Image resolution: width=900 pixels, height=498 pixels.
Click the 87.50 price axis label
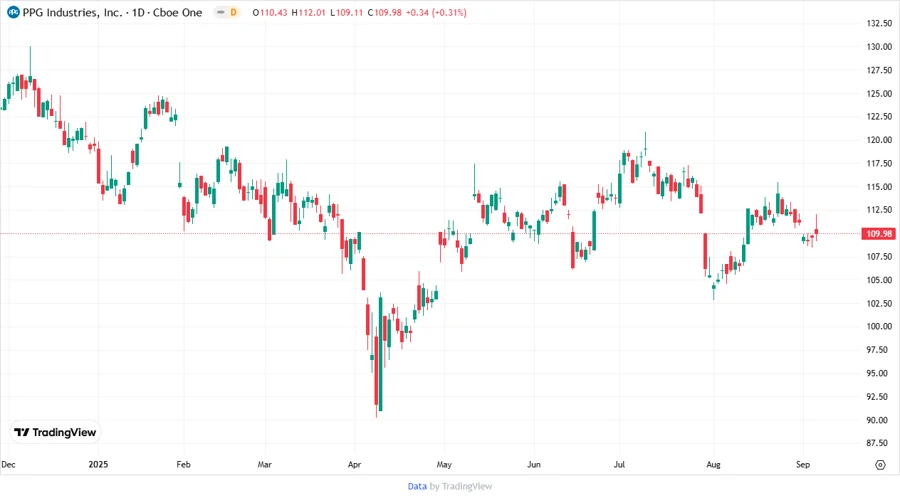click(x=879, y=443)
